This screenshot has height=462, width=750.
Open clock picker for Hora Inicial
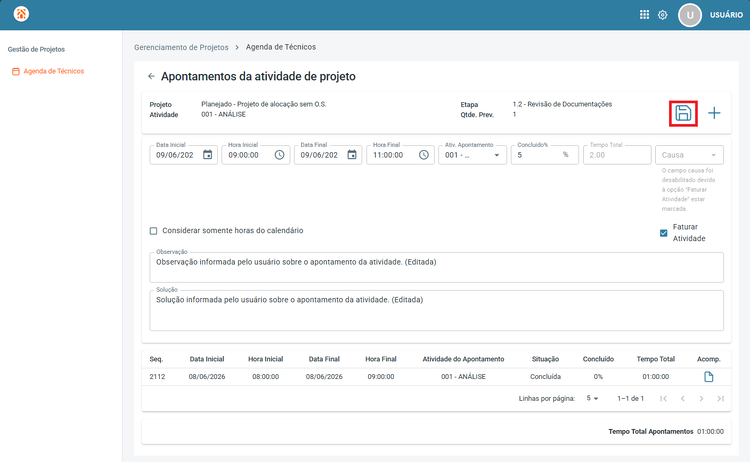pos(279,155)
